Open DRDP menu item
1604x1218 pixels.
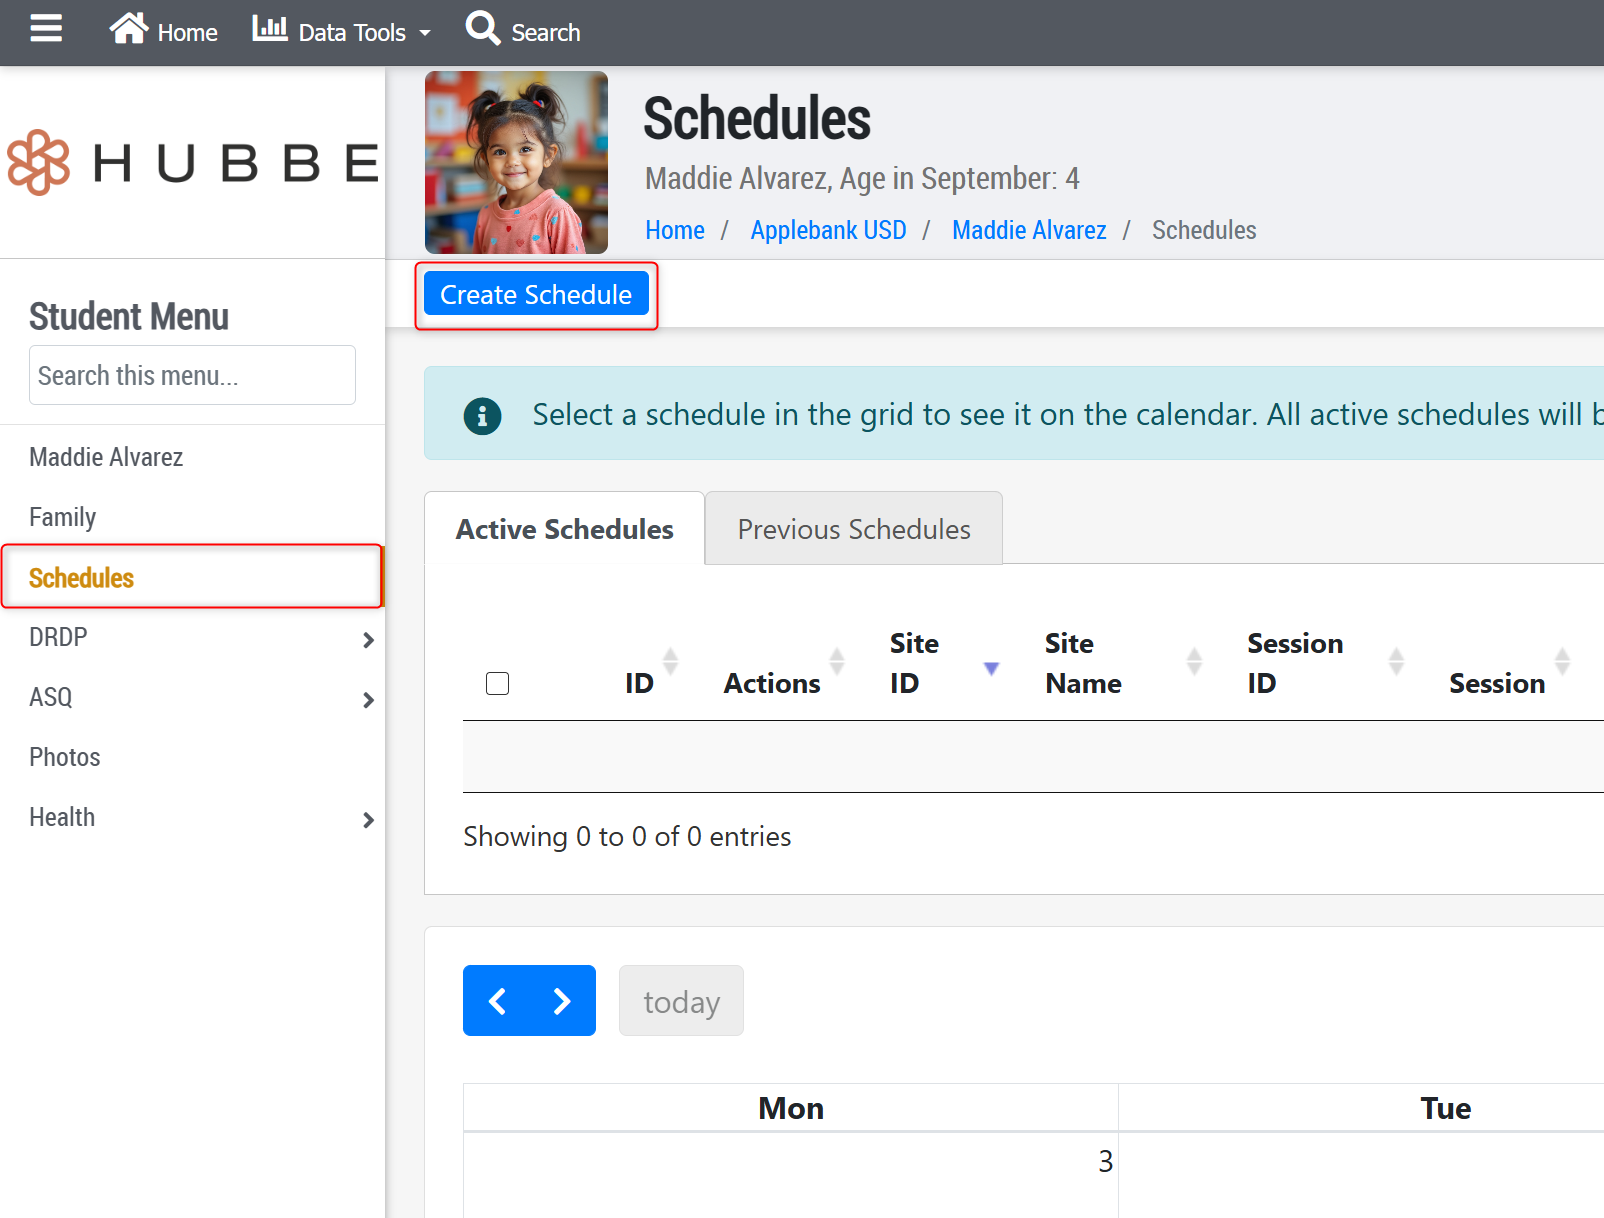click(58, 637)
